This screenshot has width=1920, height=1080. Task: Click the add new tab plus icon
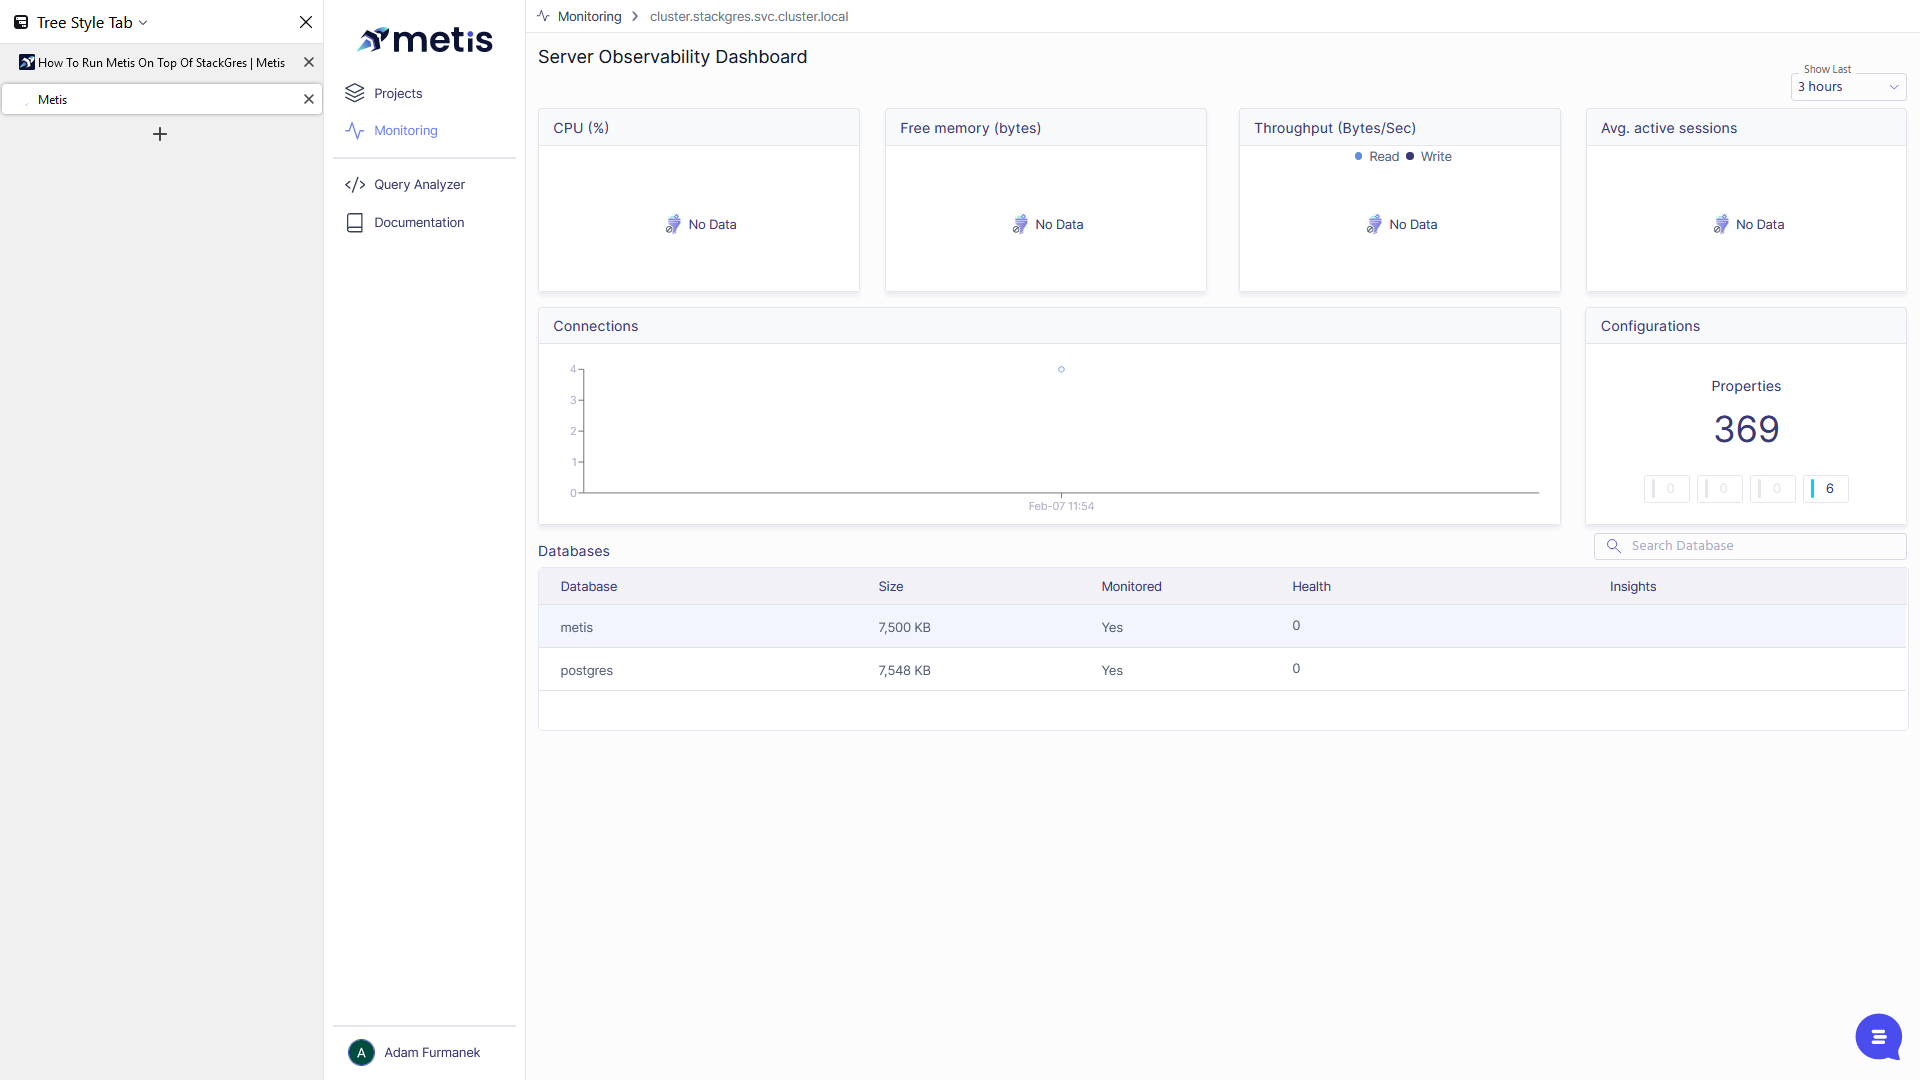[160, 134]
